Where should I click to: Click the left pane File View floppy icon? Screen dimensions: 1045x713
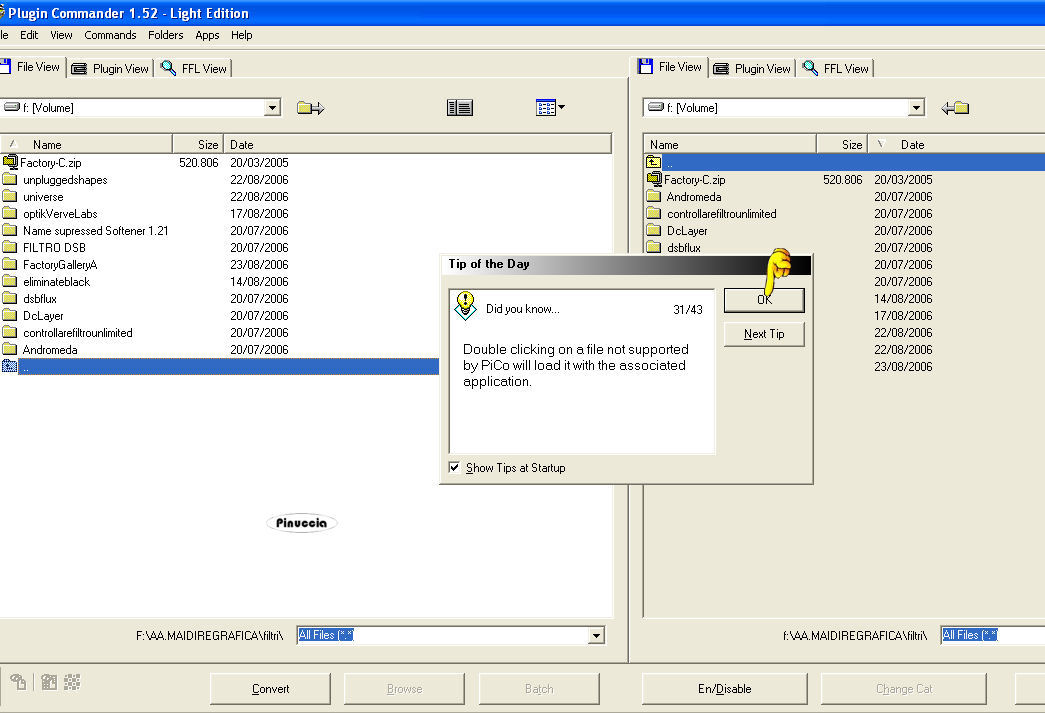point(5,67)
